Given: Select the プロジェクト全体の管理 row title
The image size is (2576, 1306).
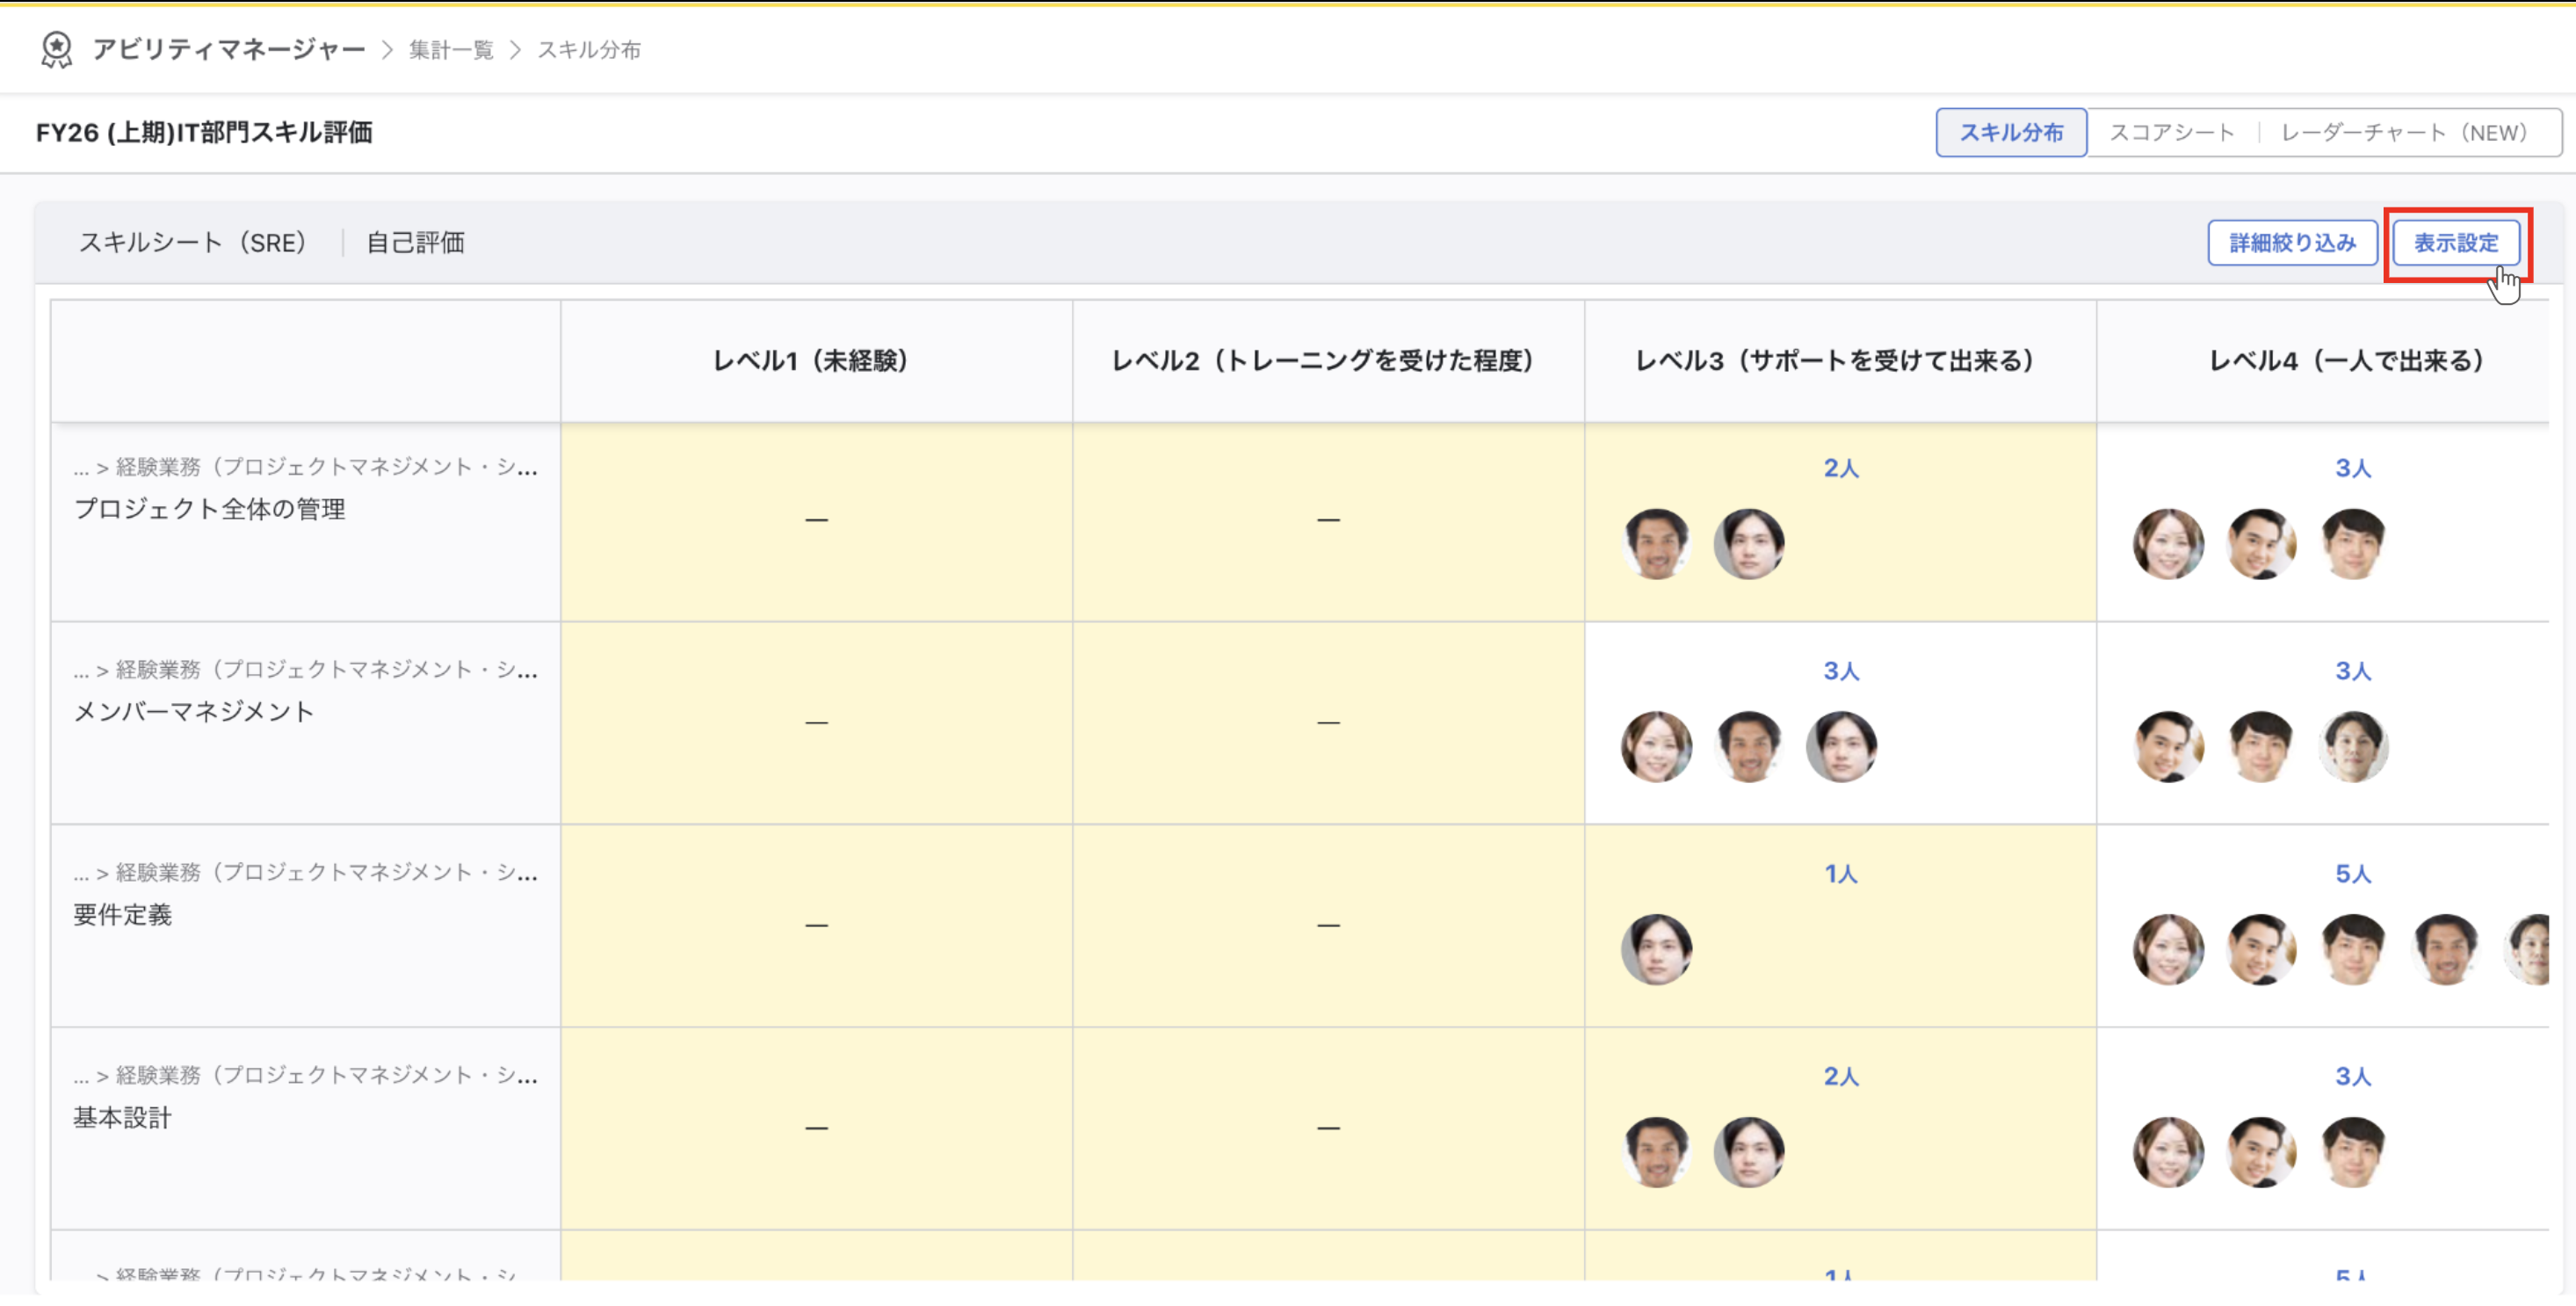Looking at the screenshot, I should (210, 509).
